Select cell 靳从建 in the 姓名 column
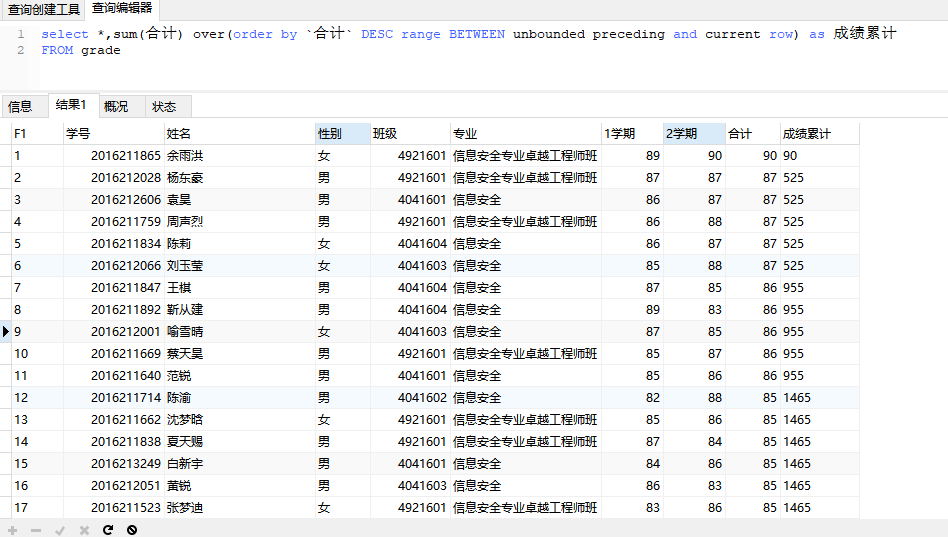The width and height of the screenshot is (948, 537). [239, 310]
